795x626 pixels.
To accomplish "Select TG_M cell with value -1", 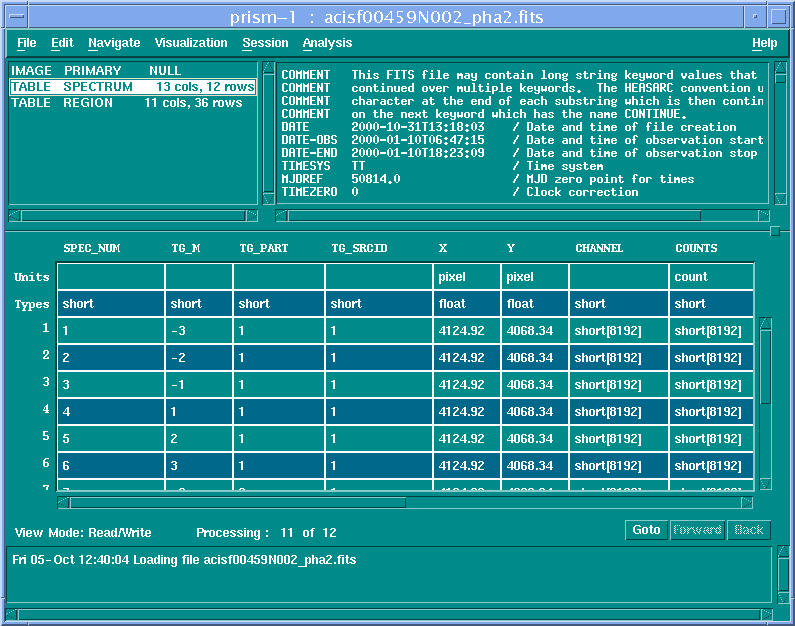I will pos(199,385).
